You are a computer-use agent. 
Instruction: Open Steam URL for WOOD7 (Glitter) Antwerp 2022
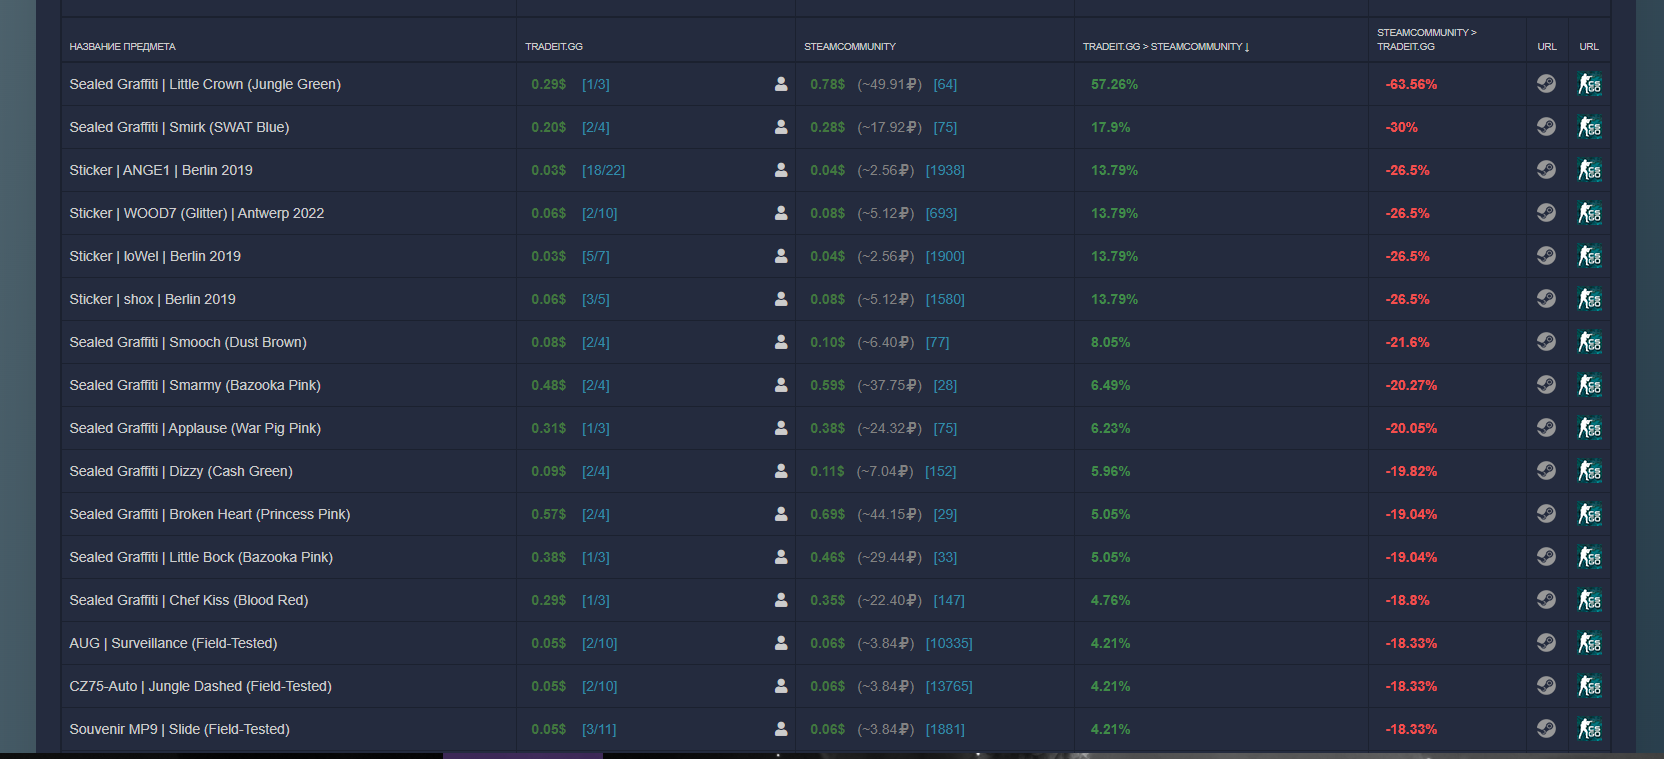tap(1546, 213)
